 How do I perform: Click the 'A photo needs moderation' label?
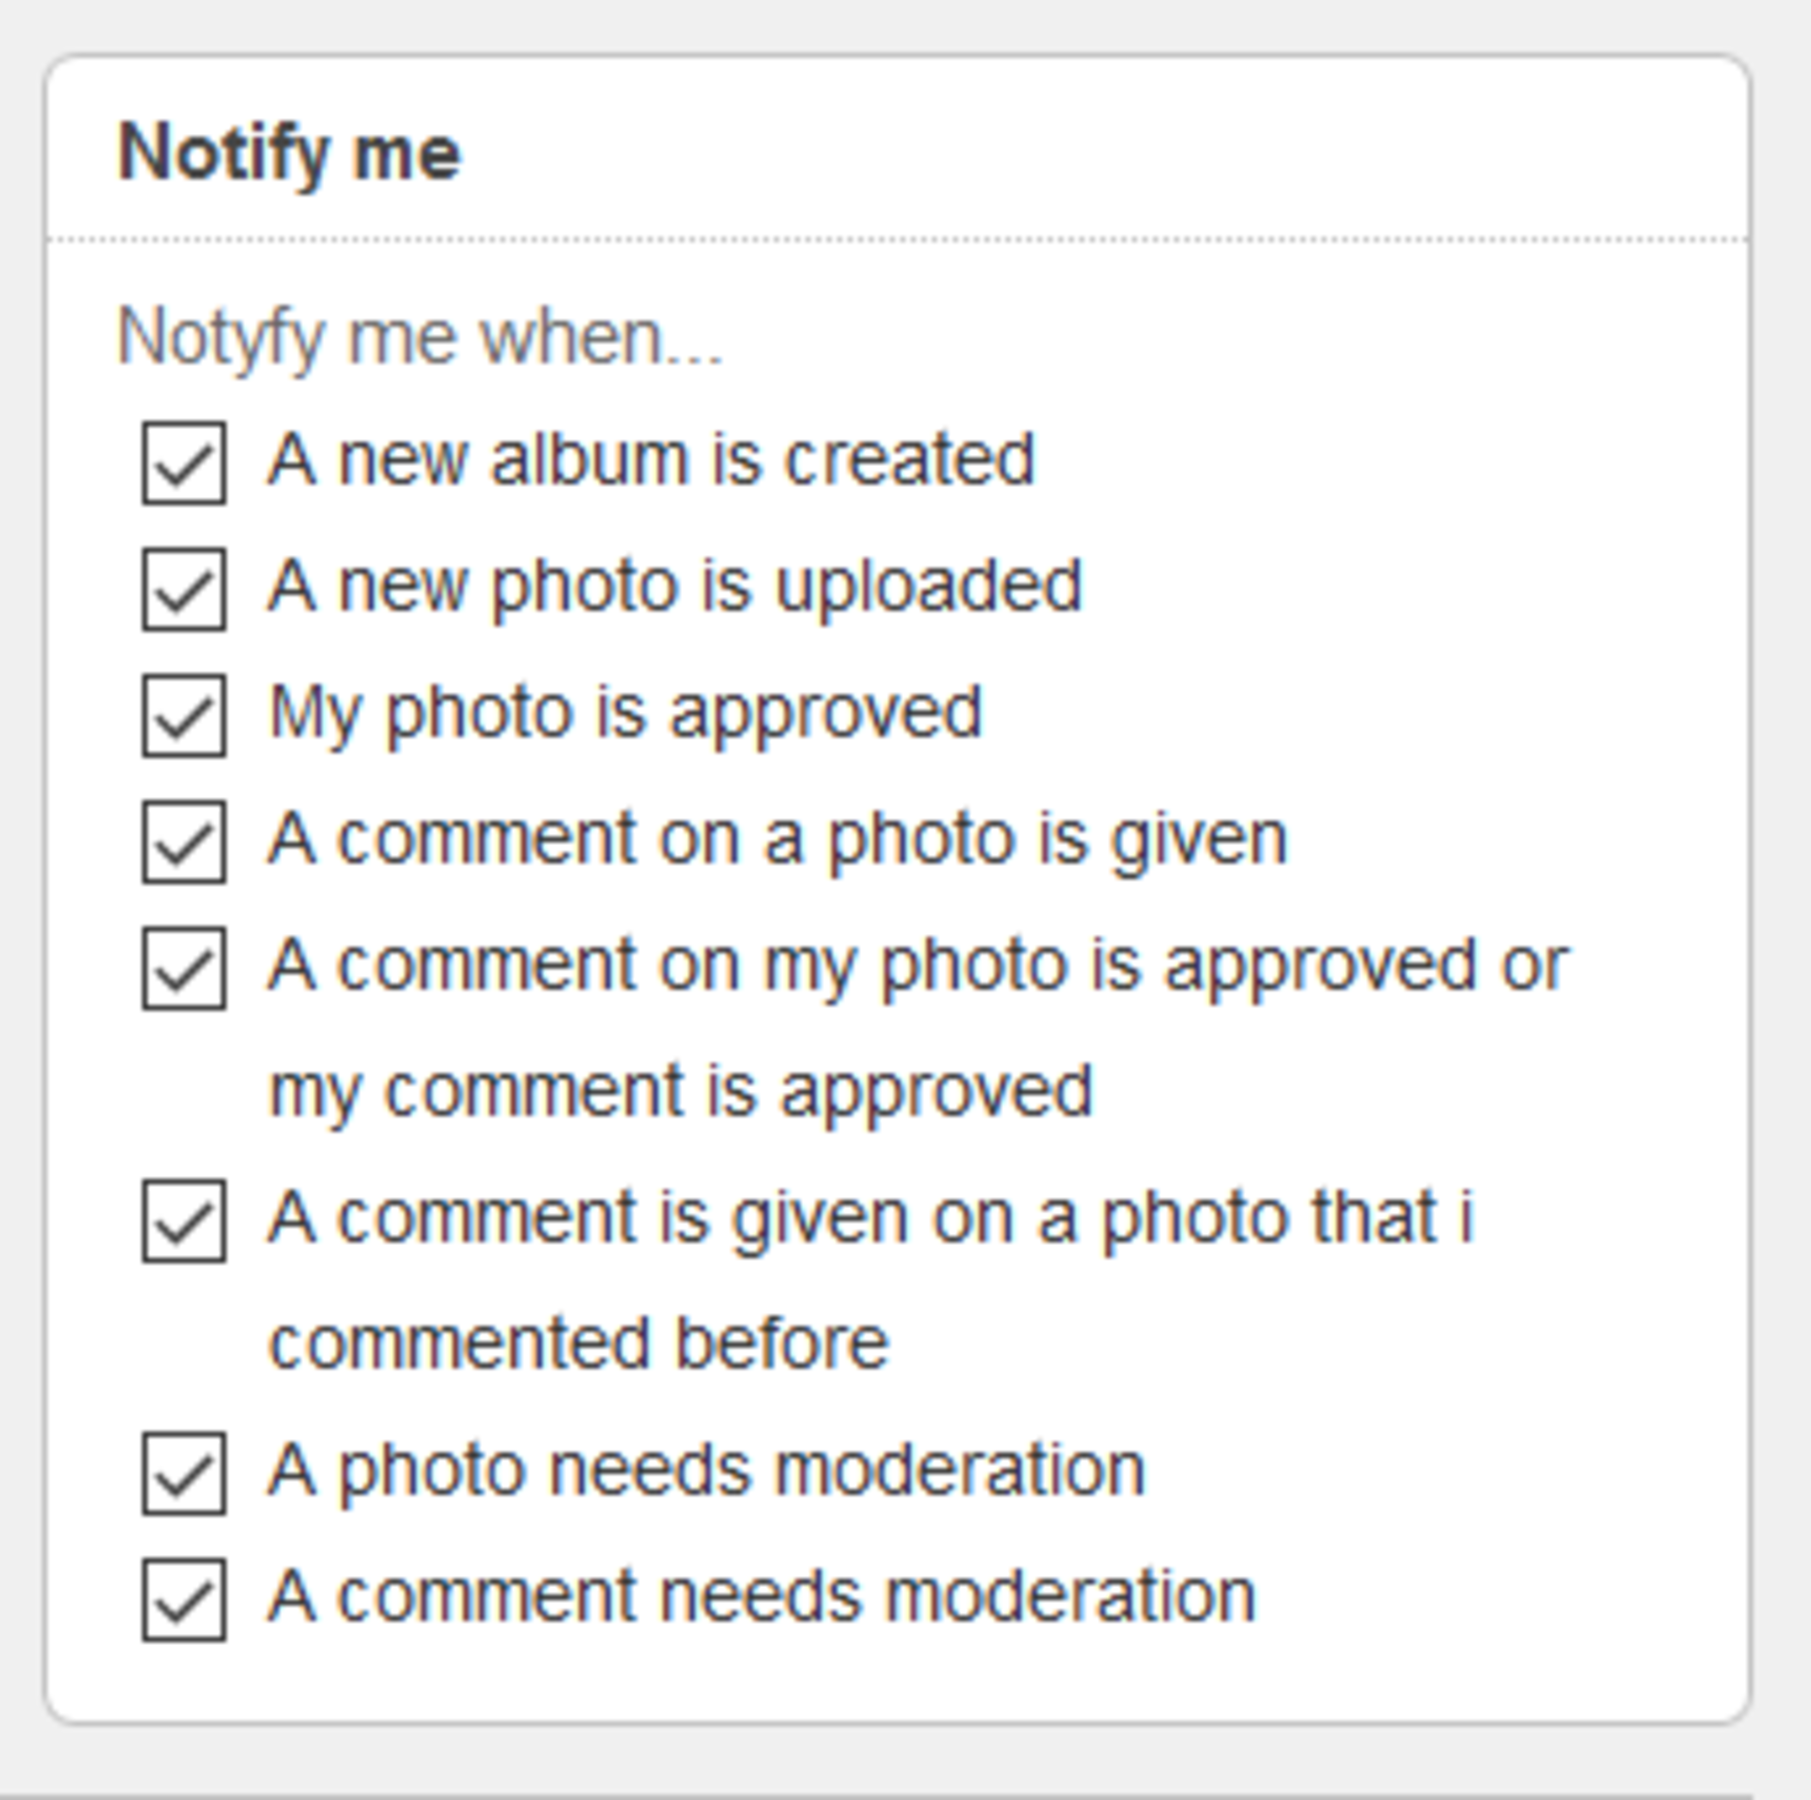[x=705, y=1468]
